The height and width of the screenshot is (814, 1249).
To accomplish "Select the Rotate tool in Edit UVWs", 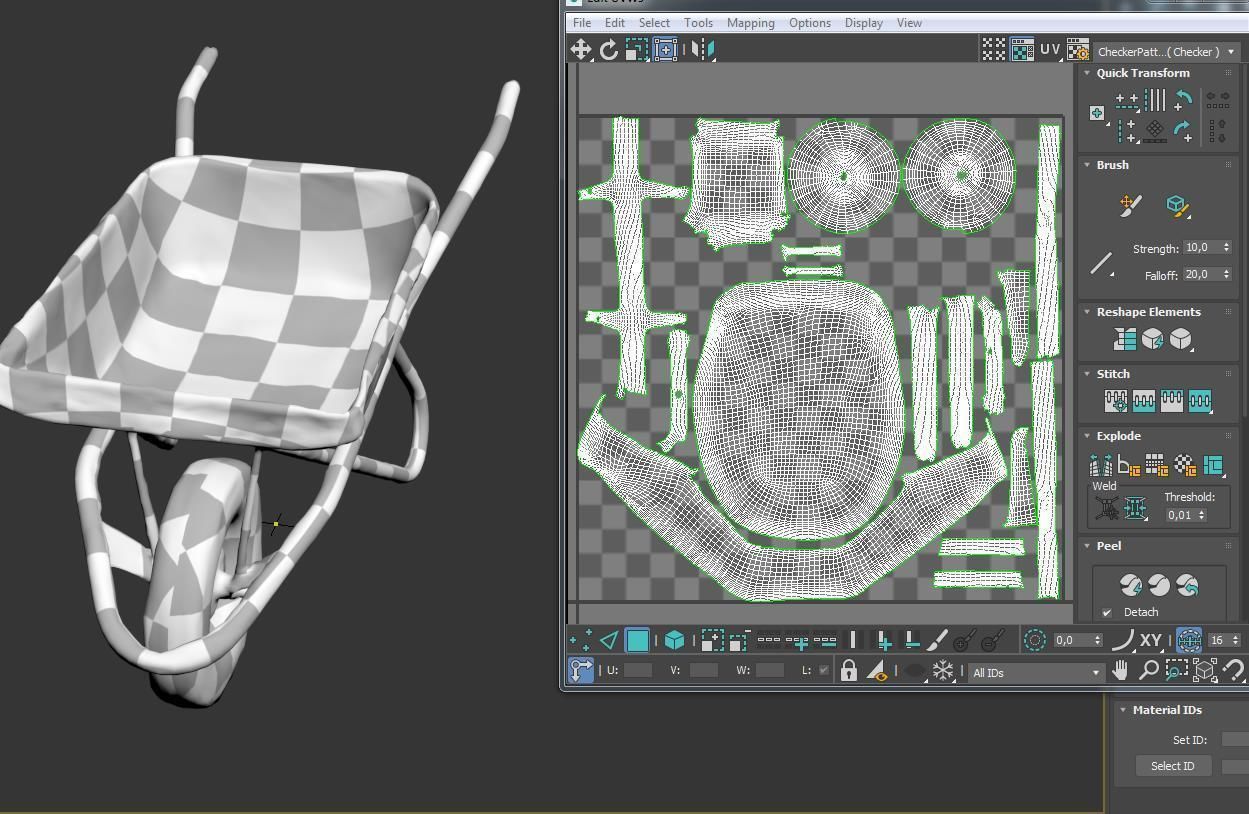I will pyautogui.click(x=608, y=49).
